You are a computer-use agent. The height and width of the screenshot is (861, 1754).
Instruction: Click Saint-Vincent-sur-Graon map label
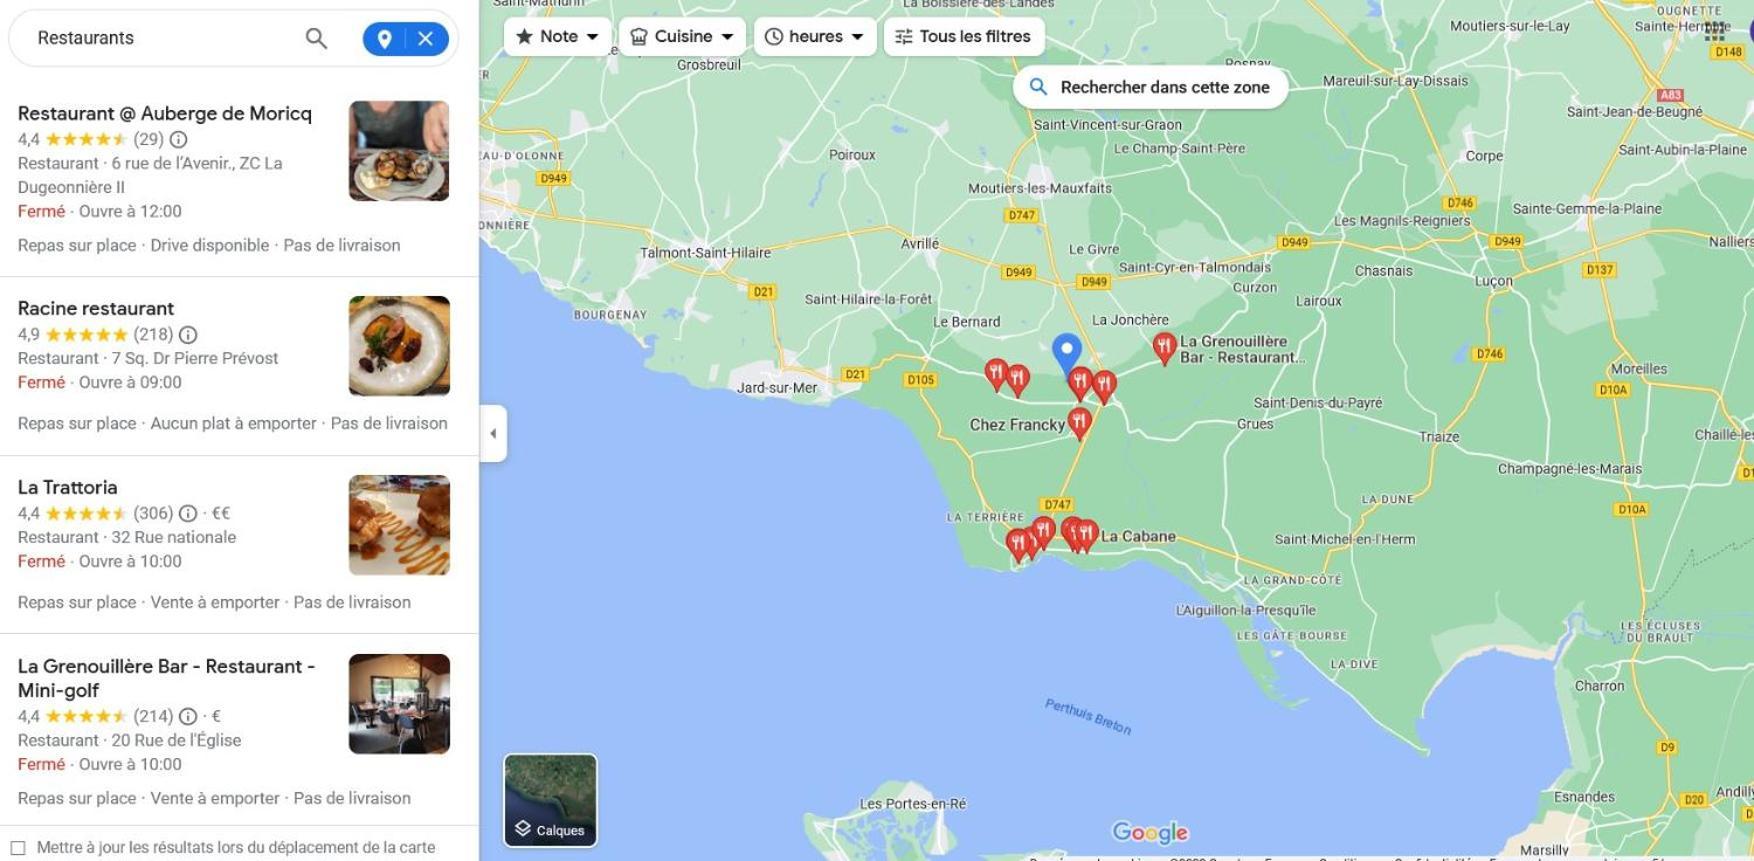[1107, 125]
